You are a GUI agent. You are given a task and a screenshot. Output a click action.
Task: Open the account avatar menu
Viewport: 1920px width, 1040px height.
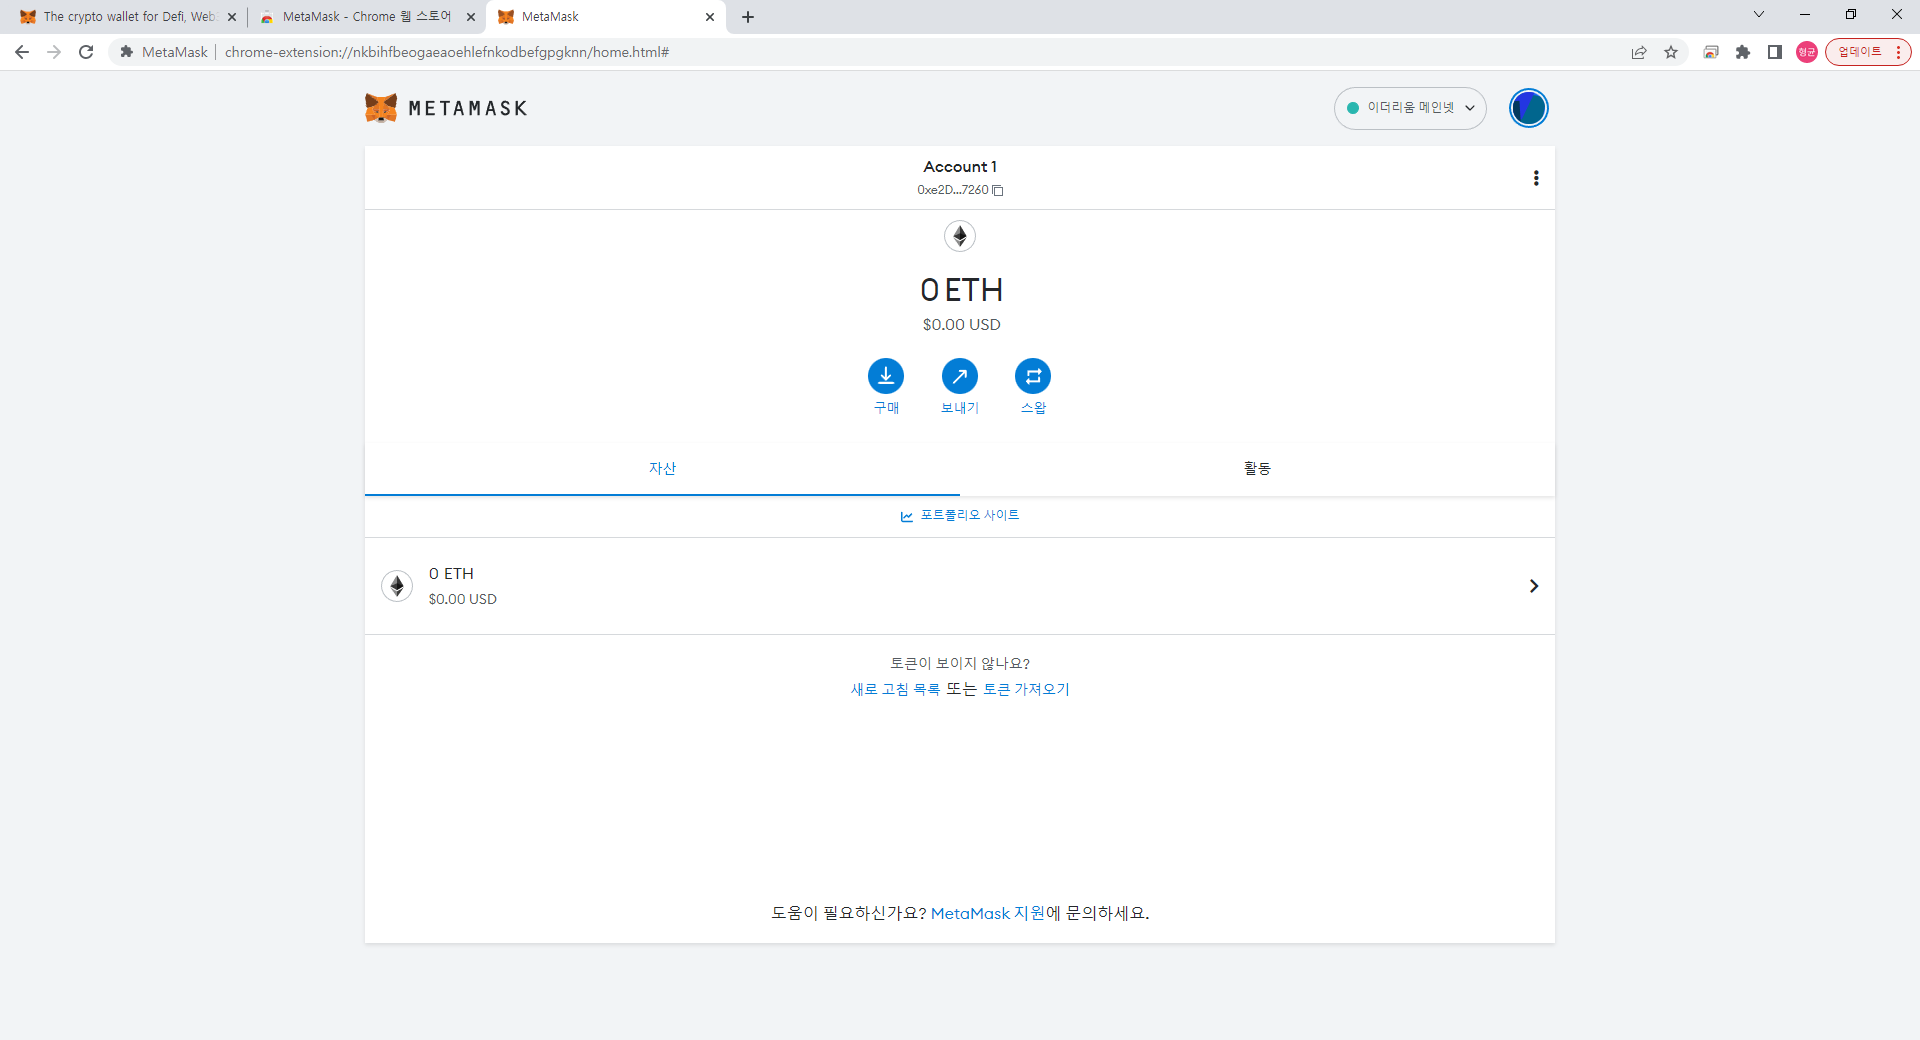[x=1529, y=108]
